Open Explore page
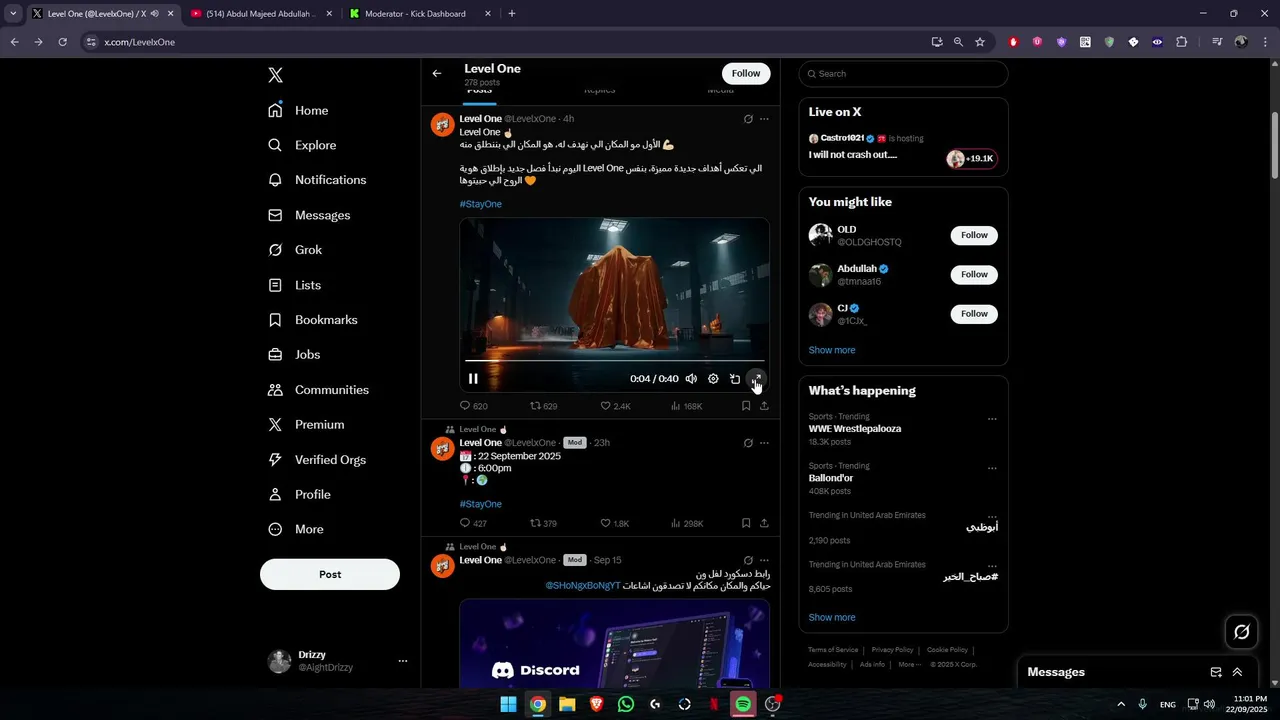 click(x=302, y=145)
